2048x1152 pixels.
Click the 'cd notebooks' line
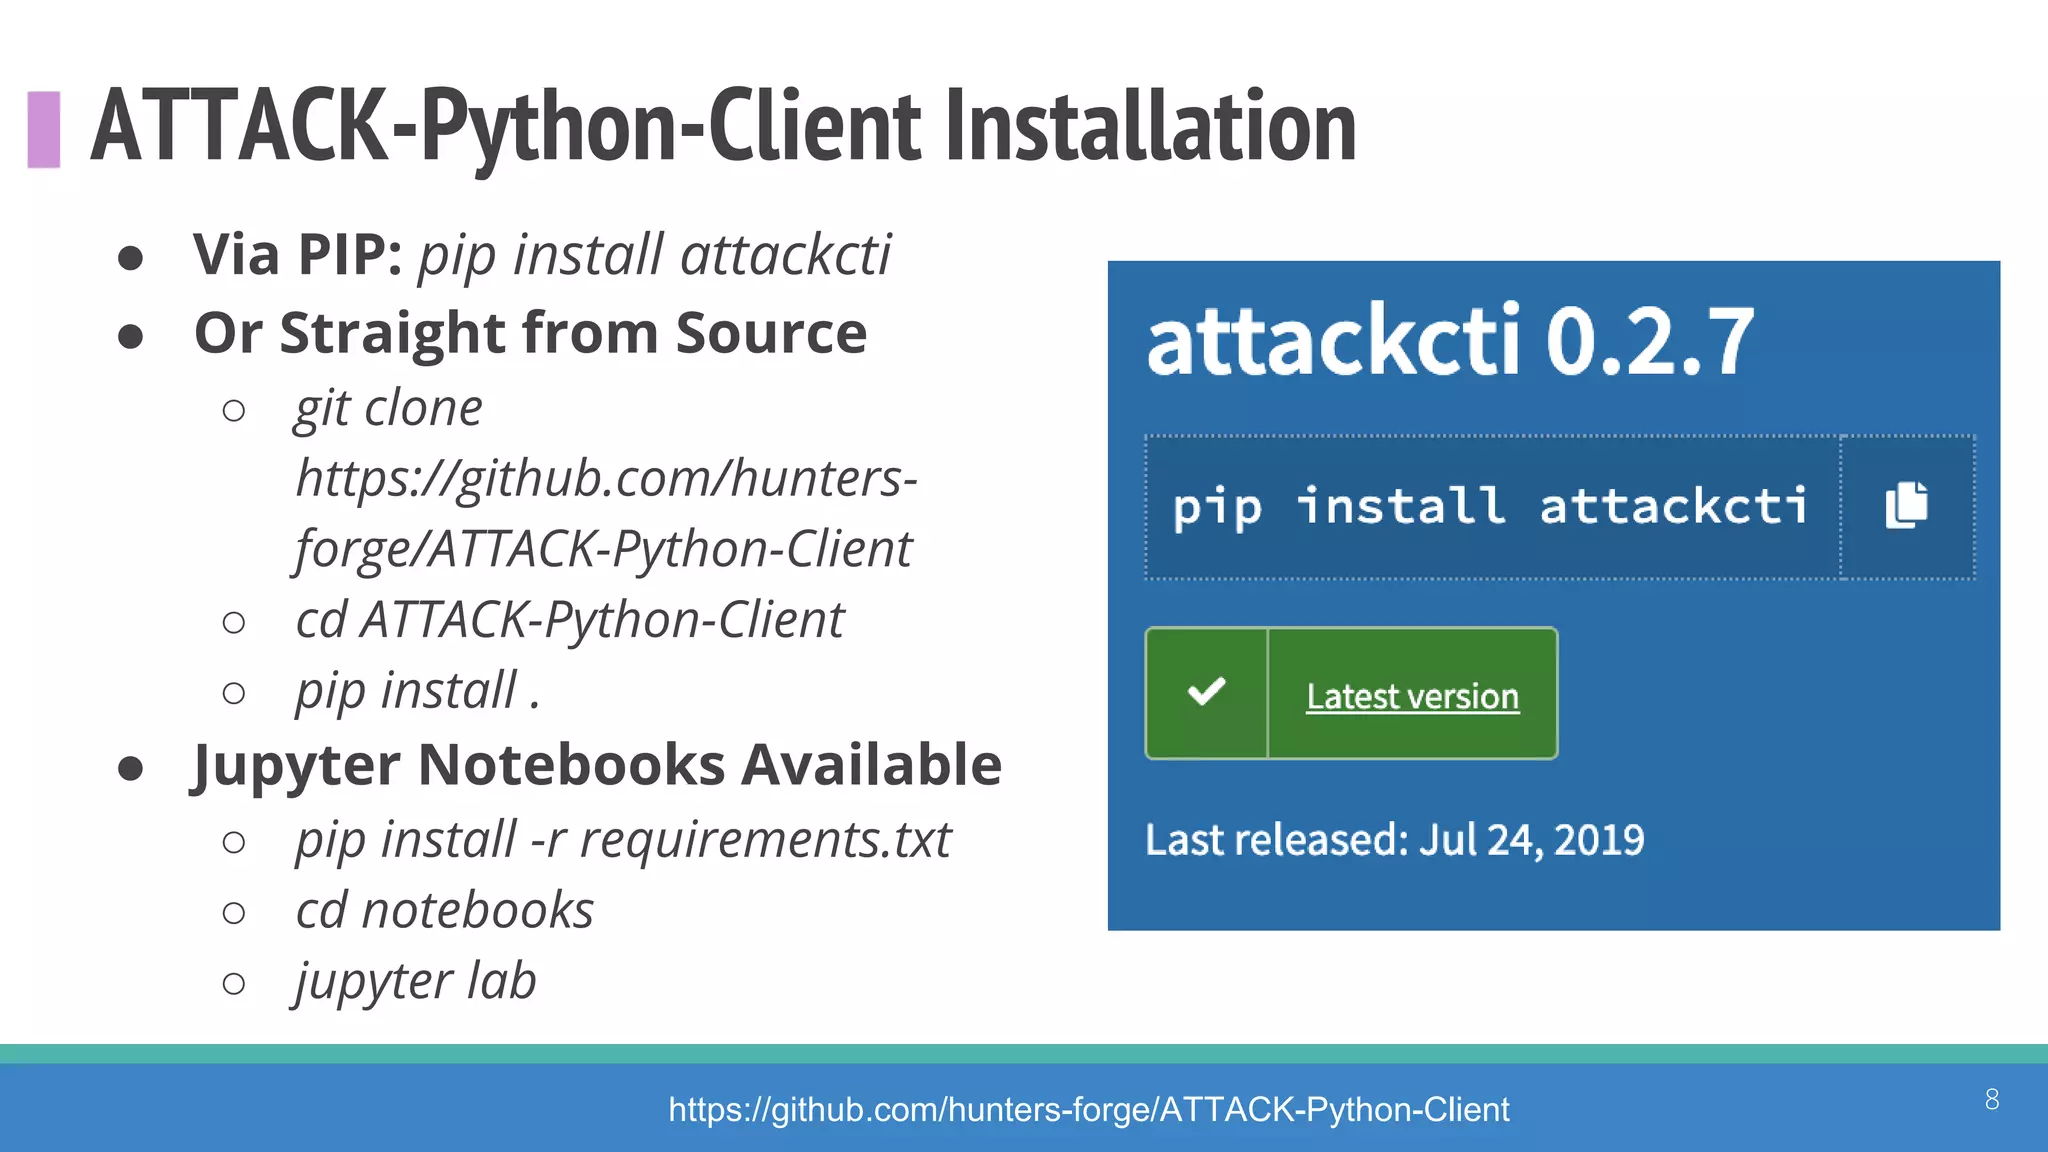[444, 911]
